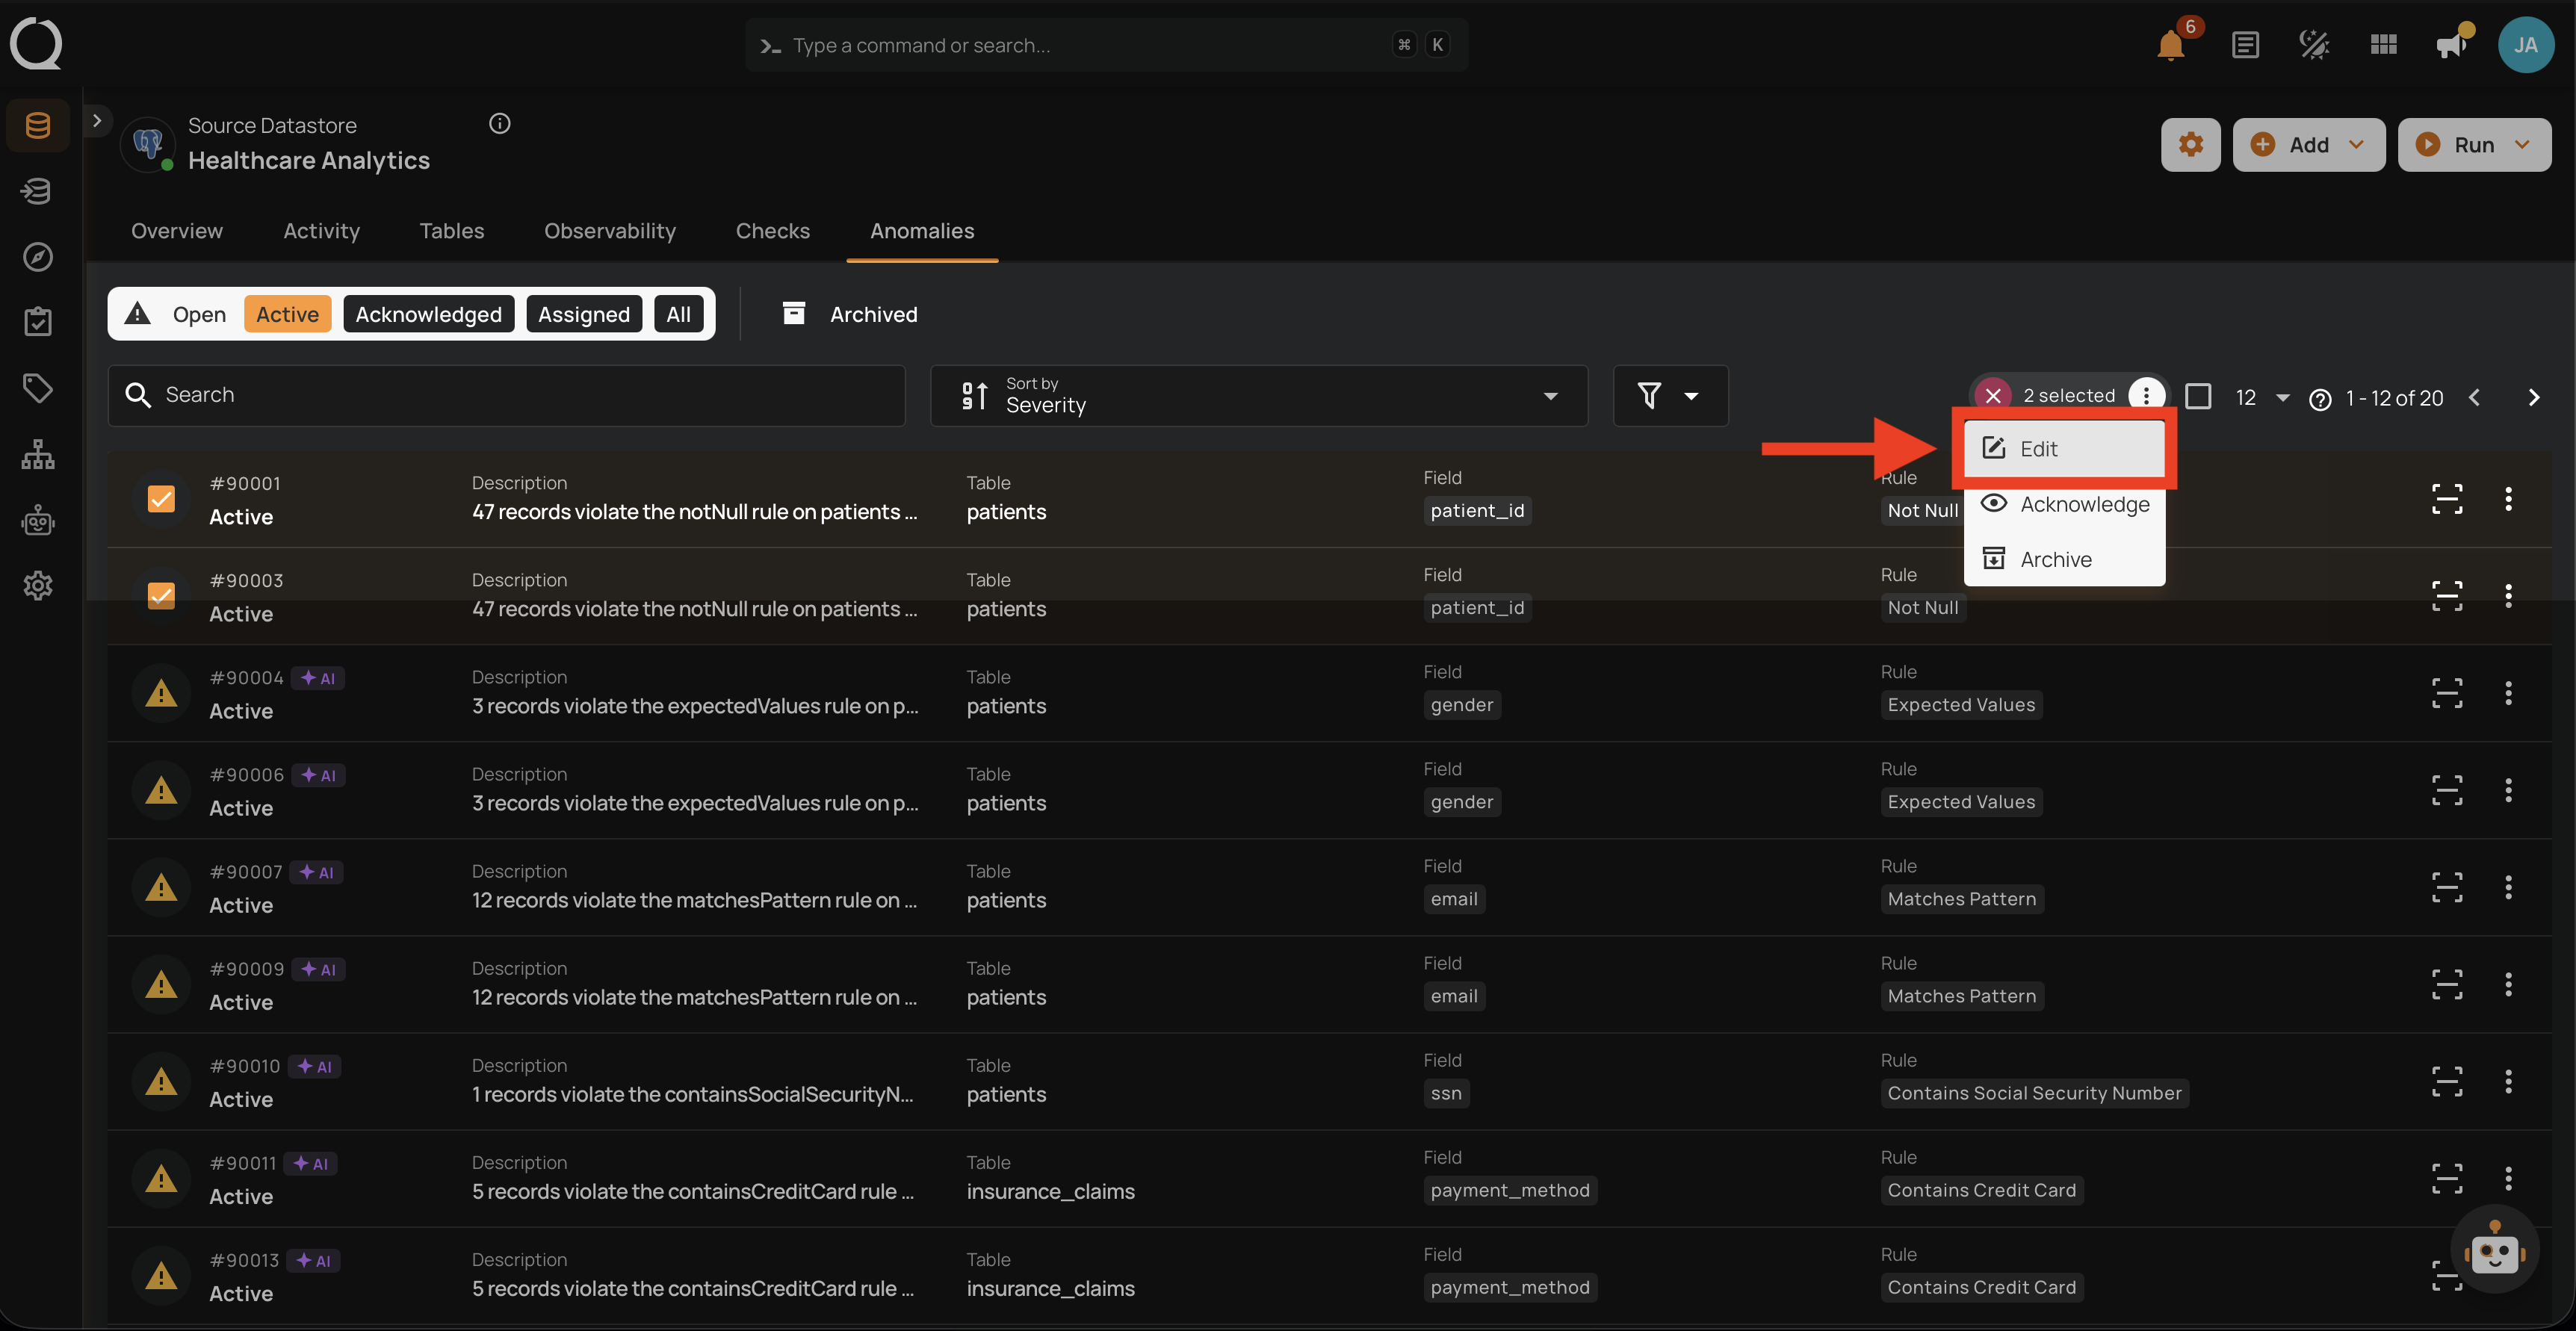Viewport: 2576px width, 1331px height.
Task: Focus the command search bar
Action: [x=1106, y=45]
